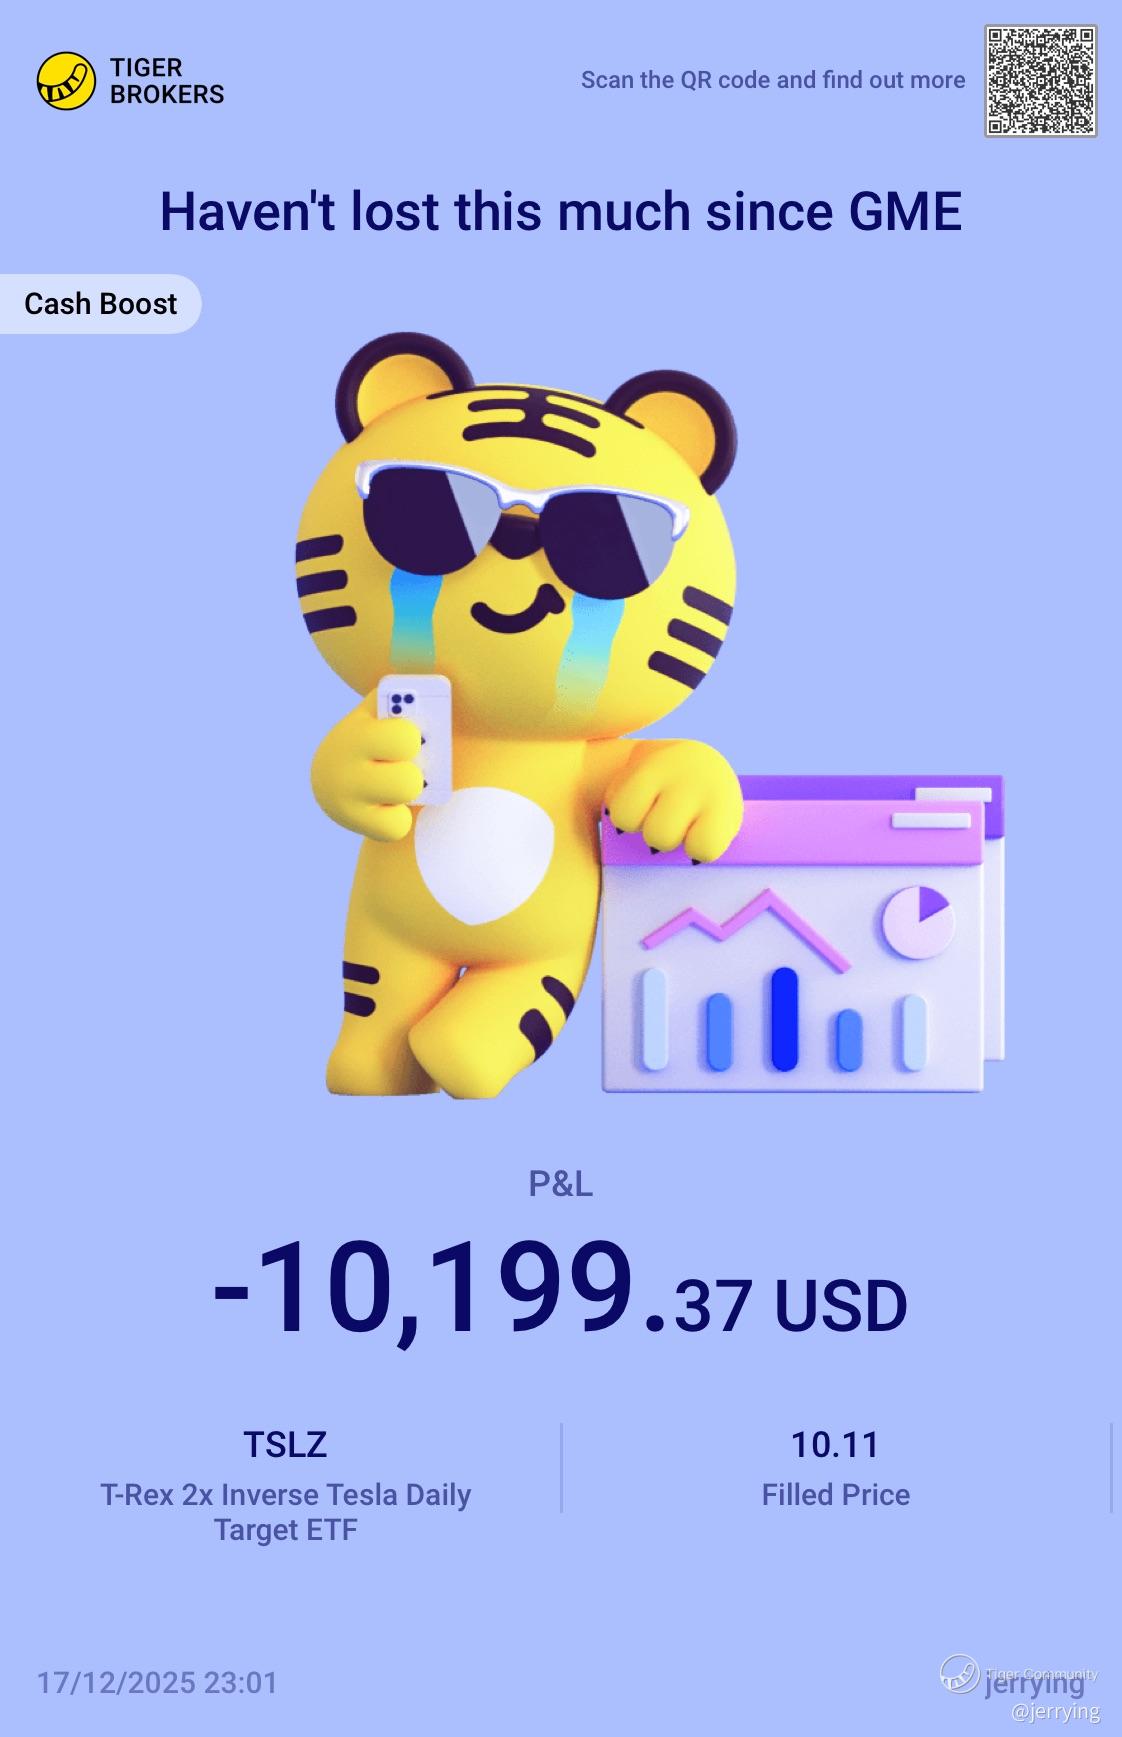Click the 17/12/2025 23:01 timestamp

(157, 1683)
